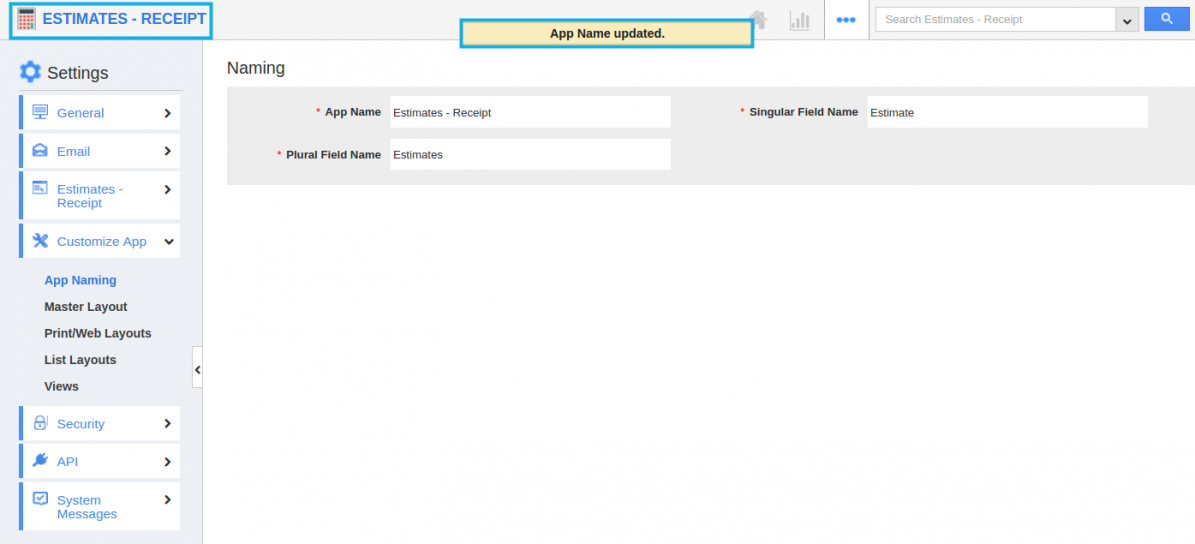
Task: Open the Email settings menu
Action: coord(100,151)
